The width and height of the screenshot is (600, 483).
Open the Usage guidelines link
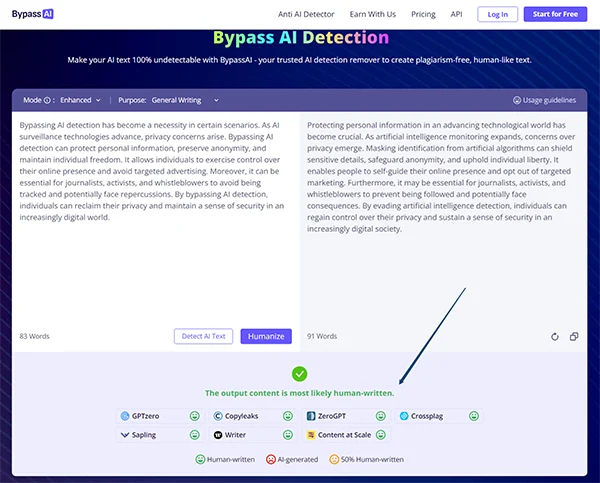[544, 100]
